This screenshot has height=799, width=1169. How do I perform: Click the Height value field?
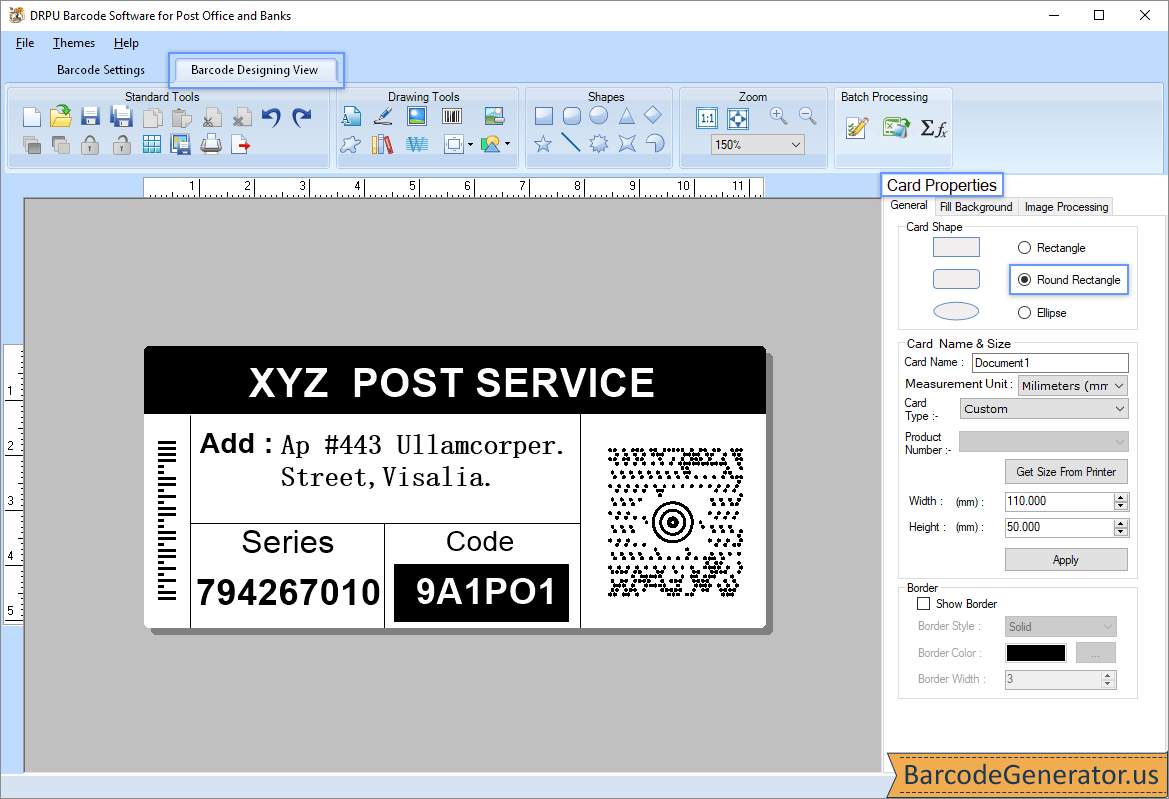point(1059,527)
